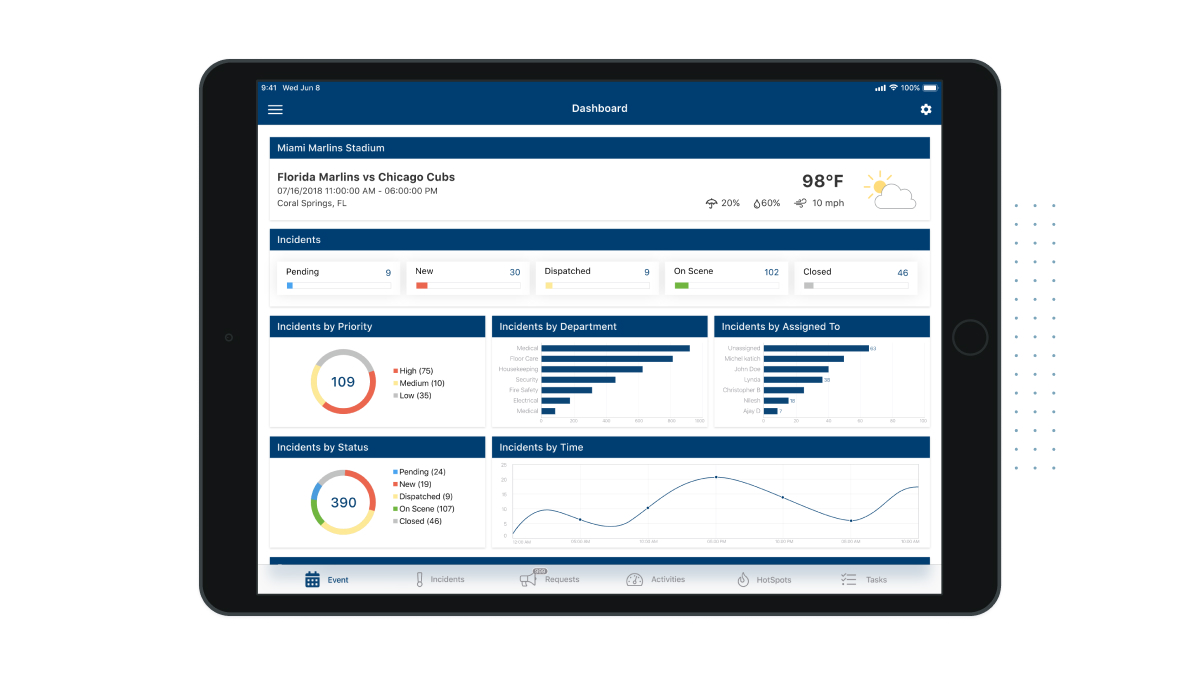
Task: Open the hamburger menu at top left
Action: 275,109
